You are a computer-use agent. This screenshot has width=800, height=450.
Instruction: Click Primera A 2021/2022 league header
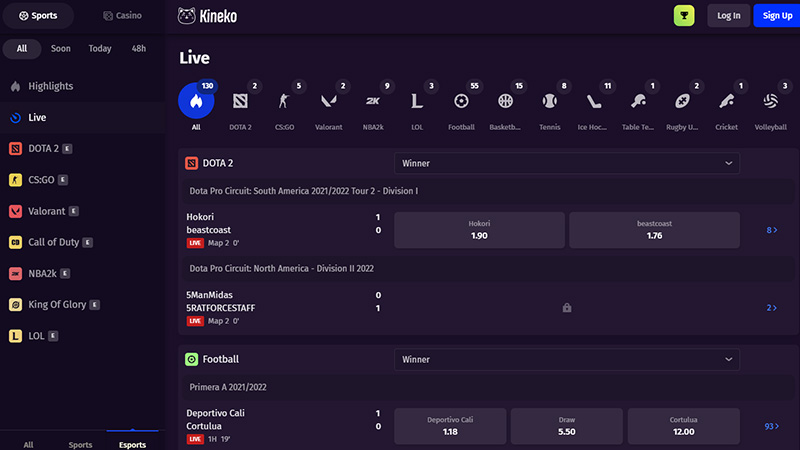(488, 387)
